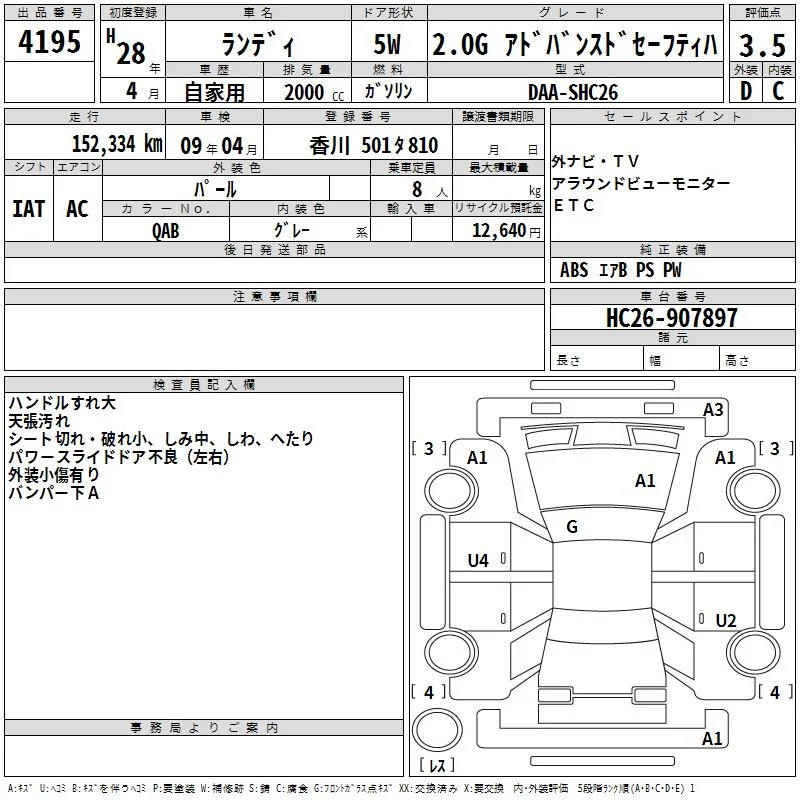Click the A1 mark on rear bumper

point(712,738)
